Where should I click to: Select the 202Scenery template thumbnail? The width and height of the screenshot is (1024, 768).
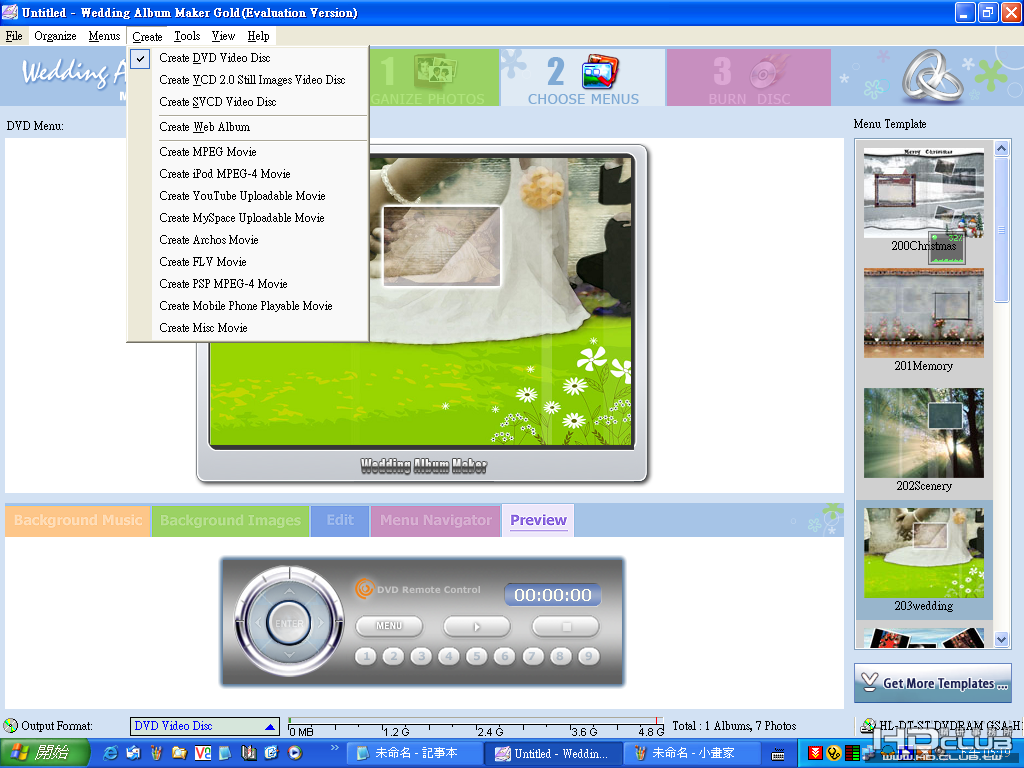(x=923, y=434)
